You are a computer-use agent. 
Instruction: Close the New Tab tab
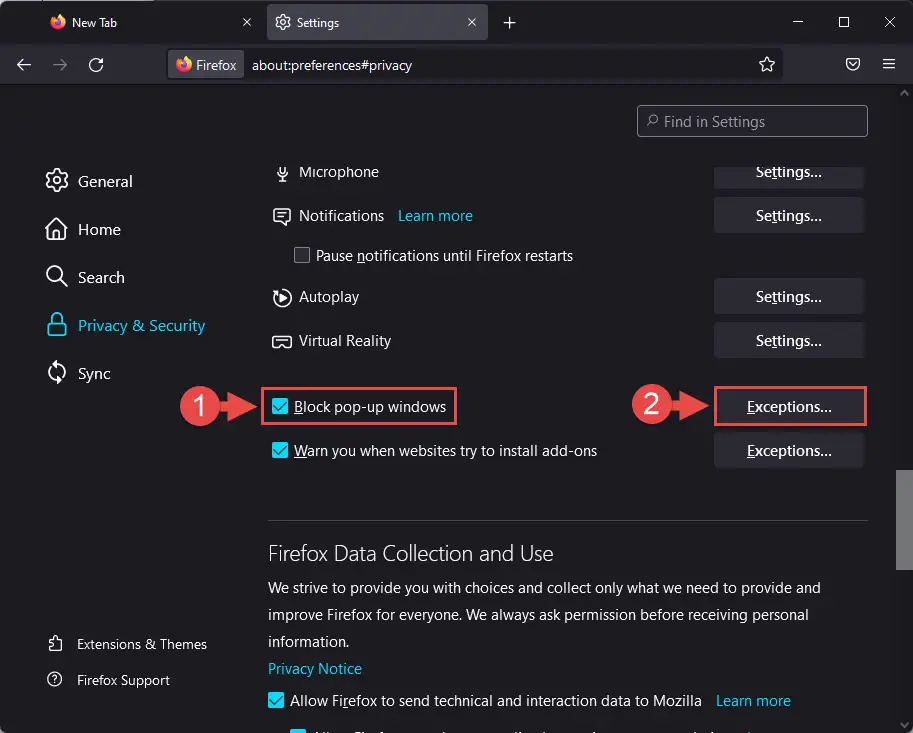(247, 22)
